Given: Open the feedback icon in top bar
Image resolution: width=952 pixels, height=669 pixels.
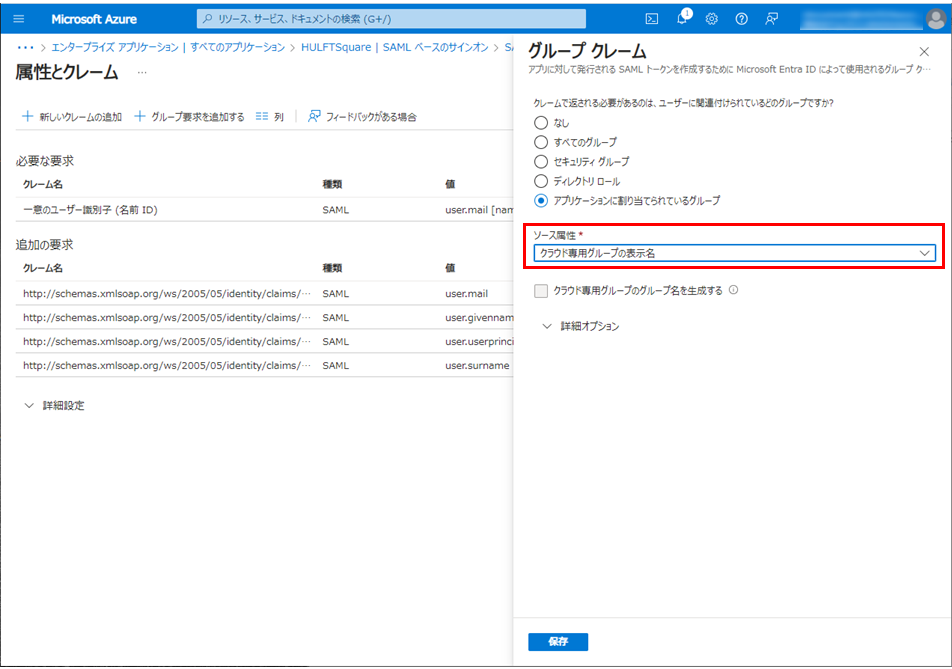Looking at the screenshot, I should pyautogui.click(x=771, y=19).
